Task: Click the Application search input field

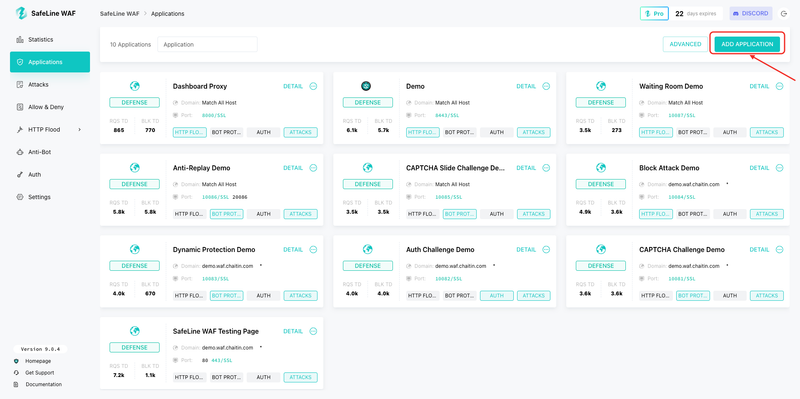Action: point(207,44)
